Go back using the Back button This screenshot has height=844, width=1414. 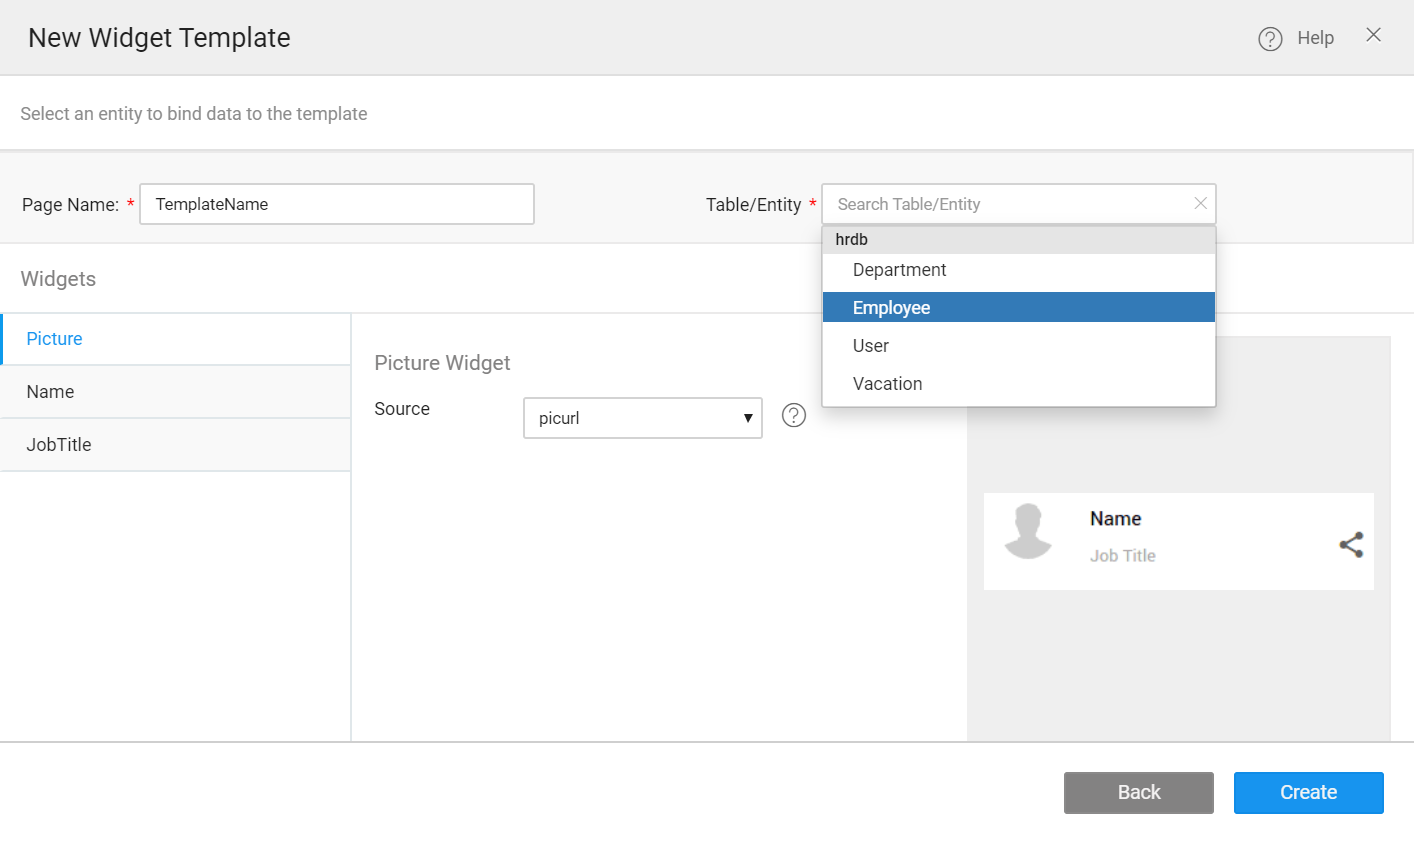click(1138, 793)
